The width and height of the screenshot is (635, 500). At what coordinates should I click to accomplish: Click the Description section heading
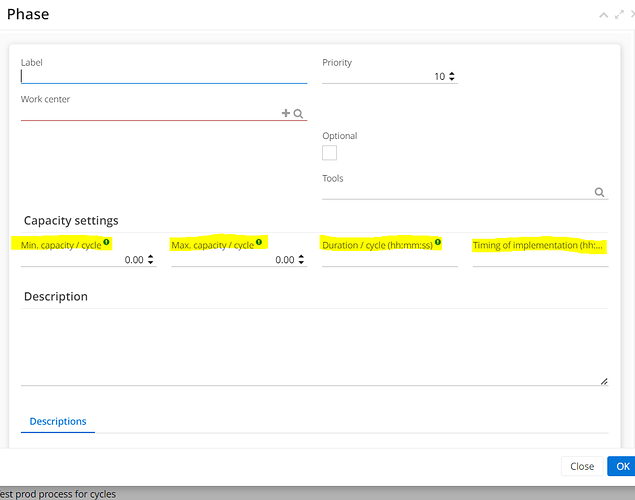tap(56, 296)
